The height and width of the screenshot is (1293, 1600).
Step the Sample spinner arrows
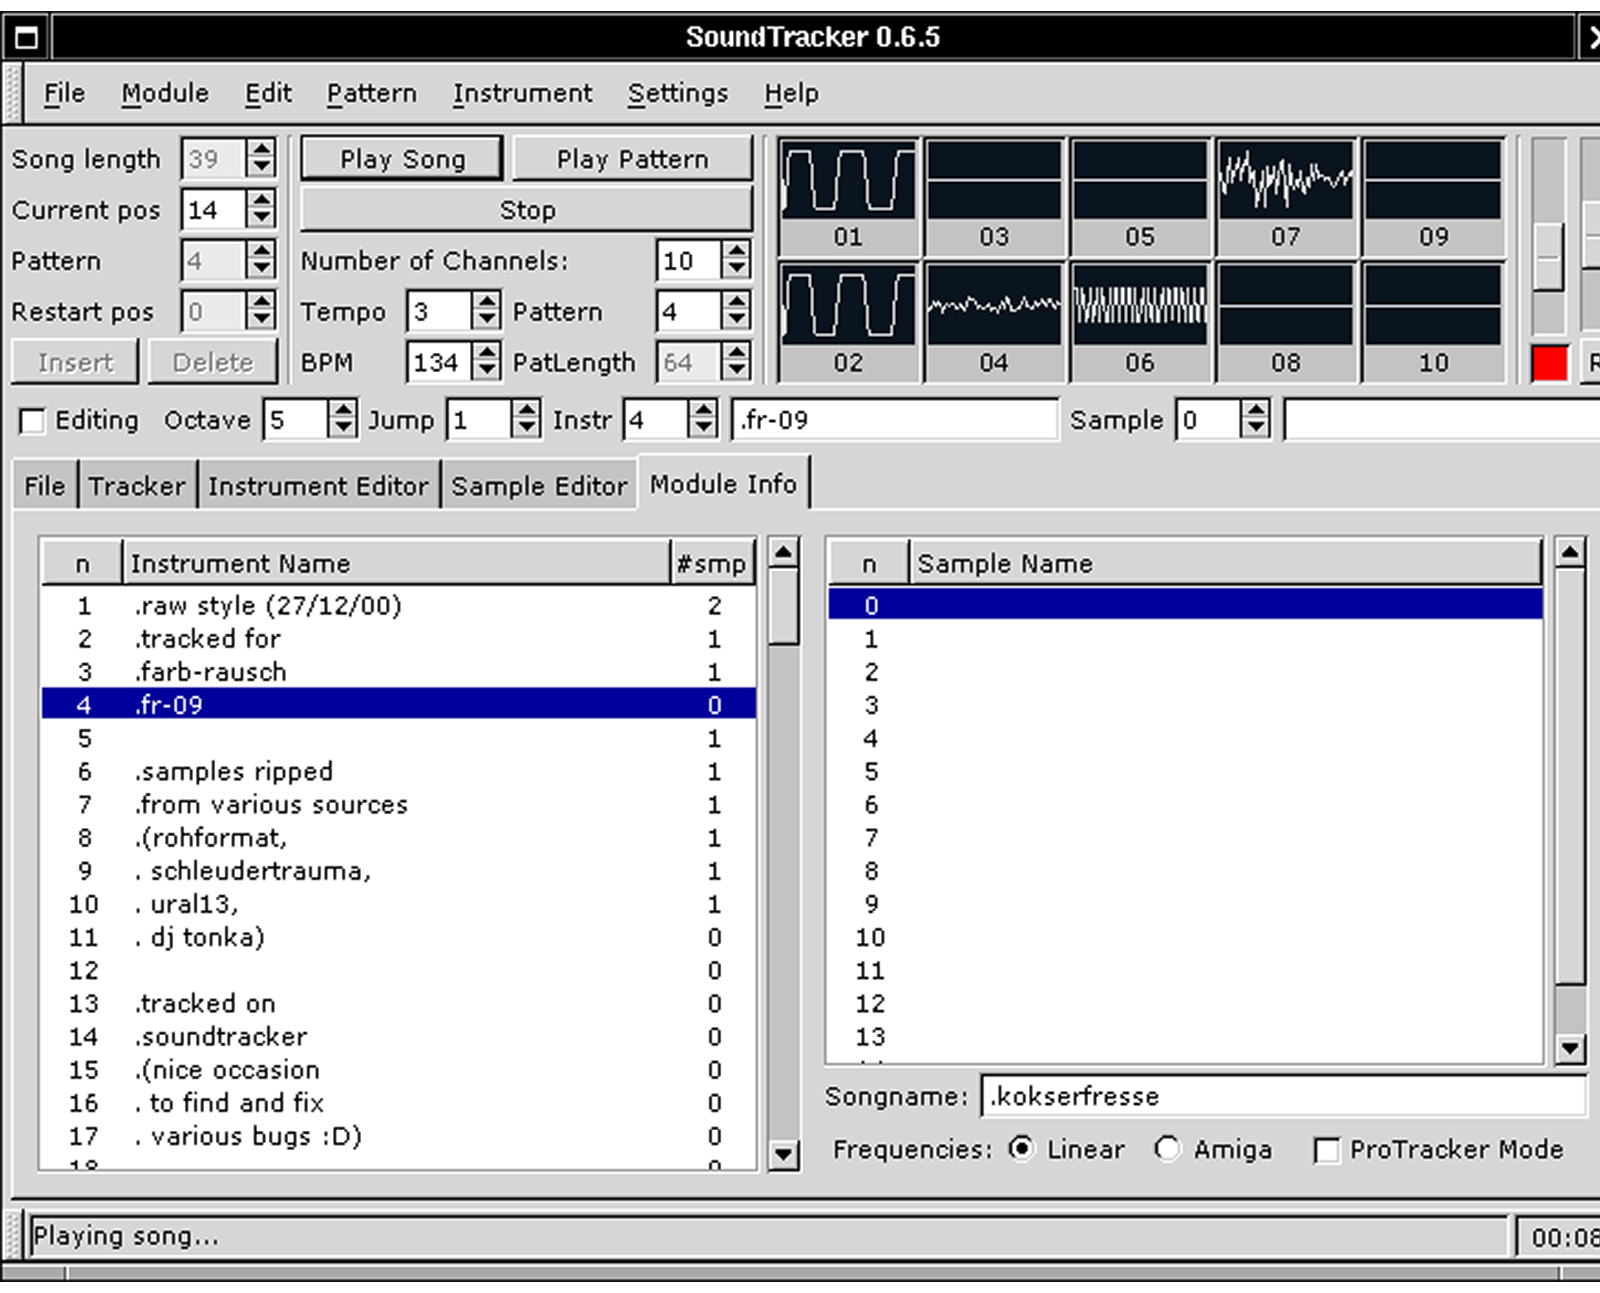click(1256, 419)
